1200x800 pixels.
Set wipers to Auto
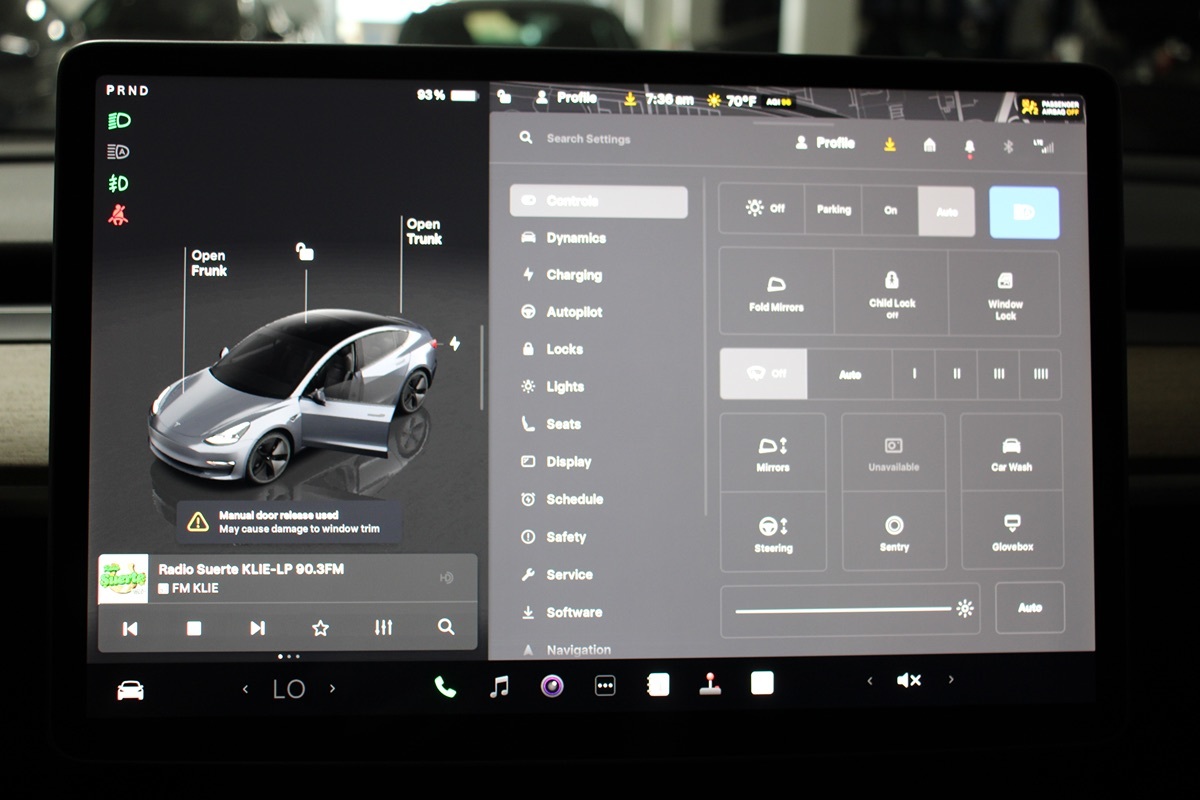[850, 374]
